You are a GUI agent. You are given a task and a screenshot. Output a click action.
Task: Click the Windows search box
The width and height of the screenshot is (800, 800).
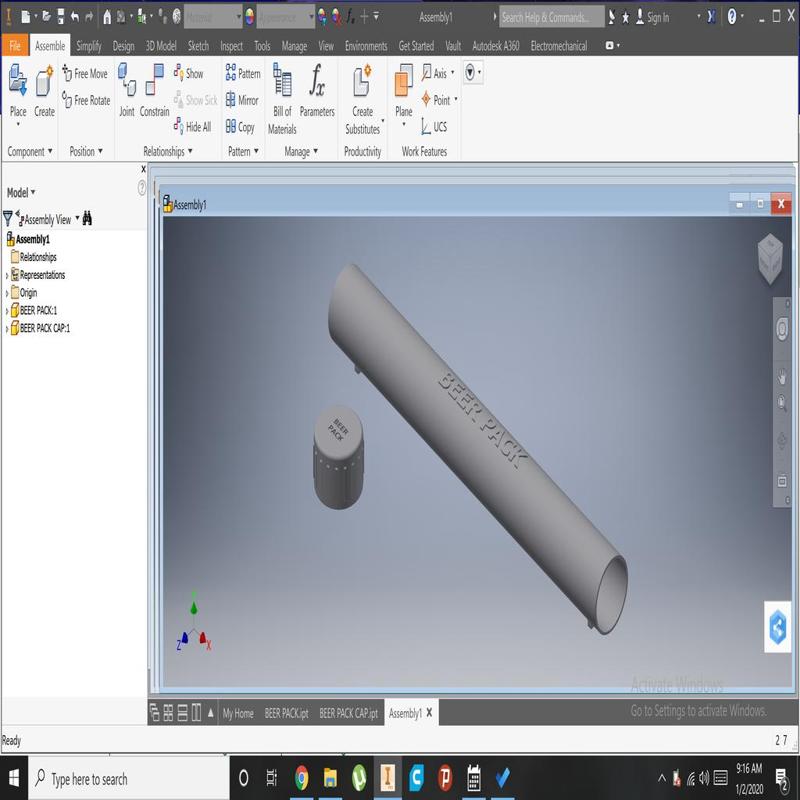click(x=129, y=779)
